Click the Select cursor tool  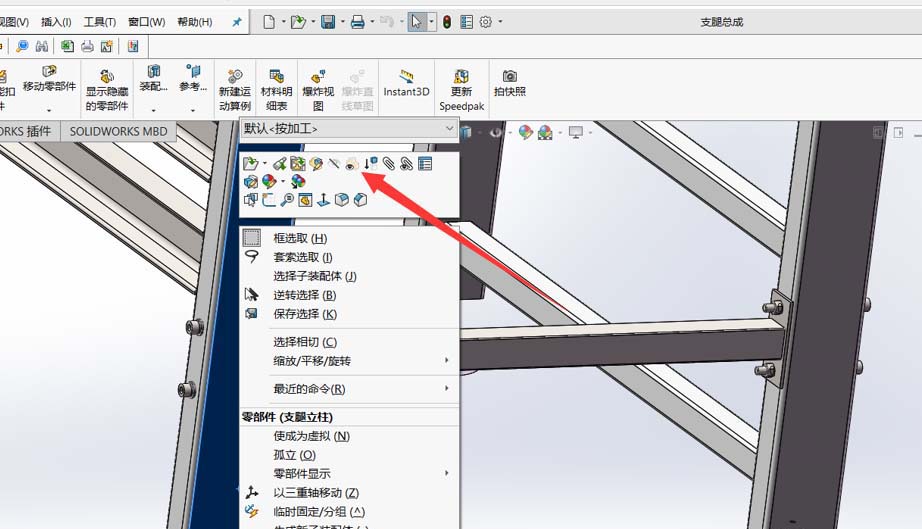coord(416,22)
